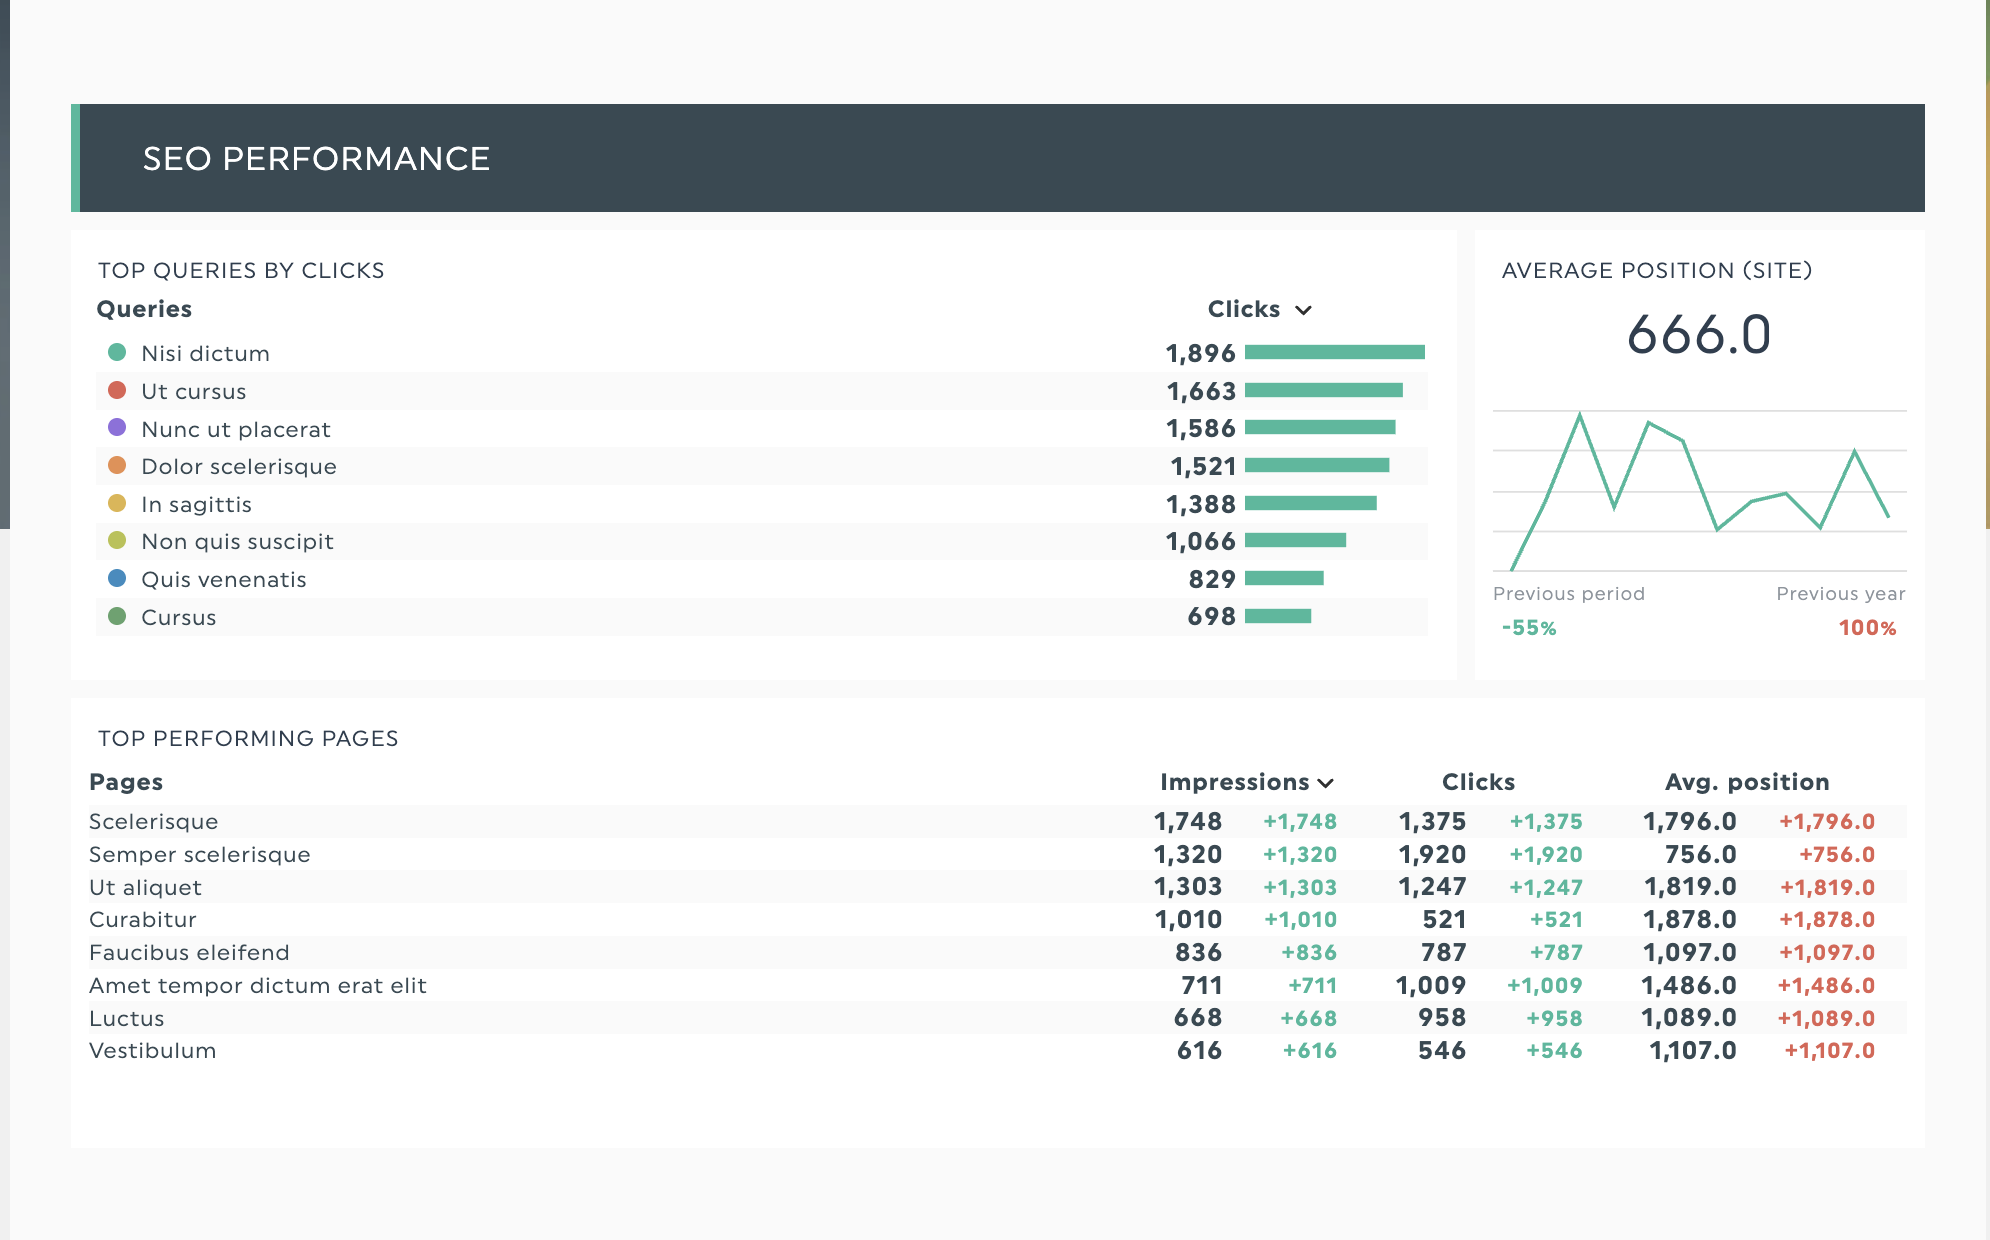Click the red dot beside Ut cursus
Viewport: 1990px width, 1240px height.
click(117, 390)
